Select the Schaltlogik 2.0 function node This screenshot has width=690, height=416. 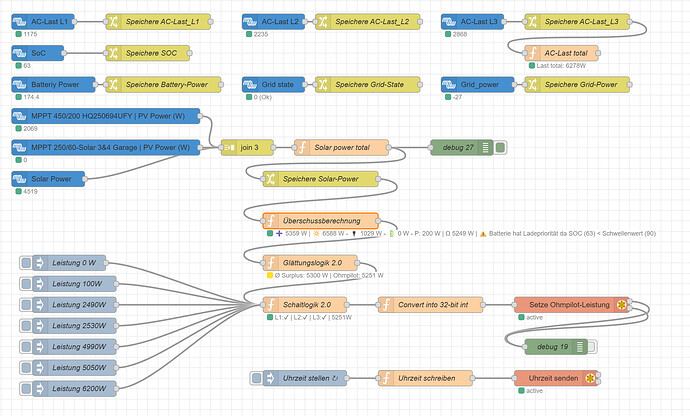pos(305,305)
